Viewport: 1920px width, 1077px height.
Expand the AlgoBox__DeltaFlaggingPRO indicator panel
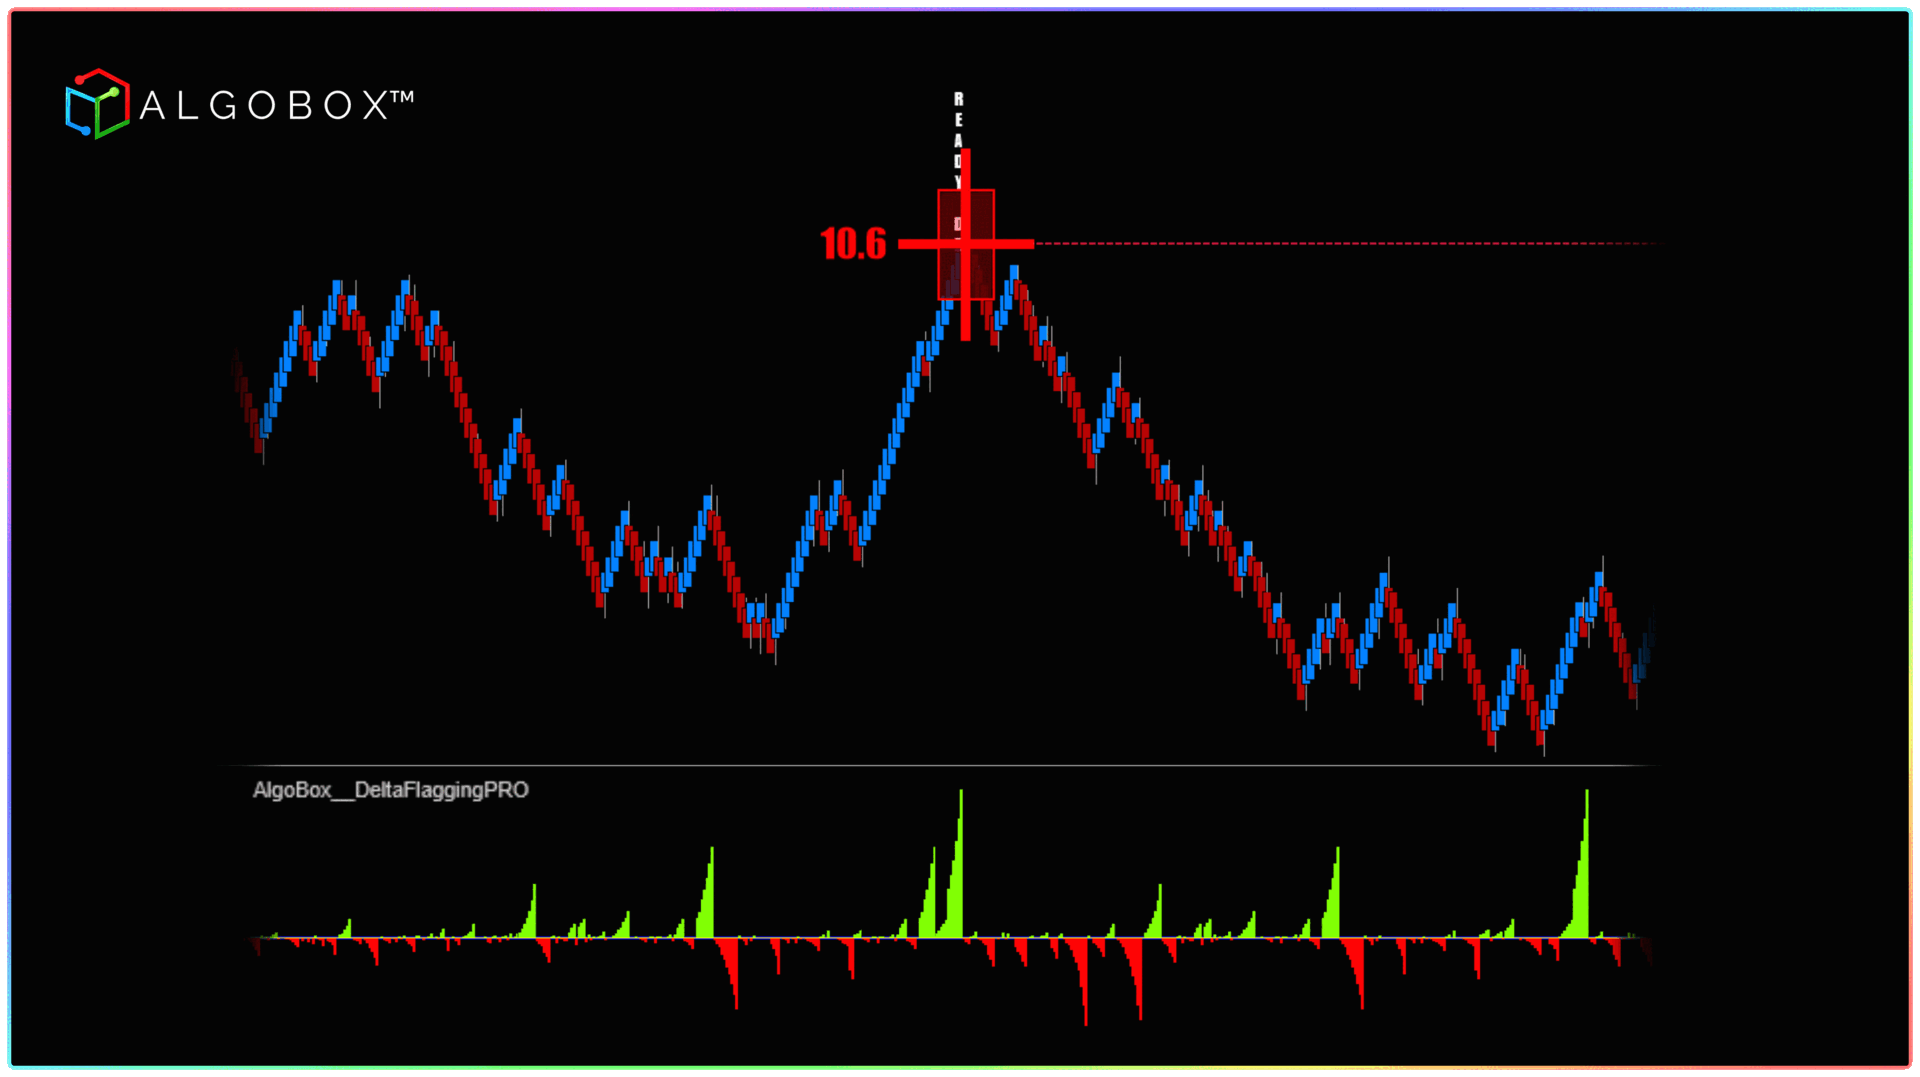tap(392, 787)
